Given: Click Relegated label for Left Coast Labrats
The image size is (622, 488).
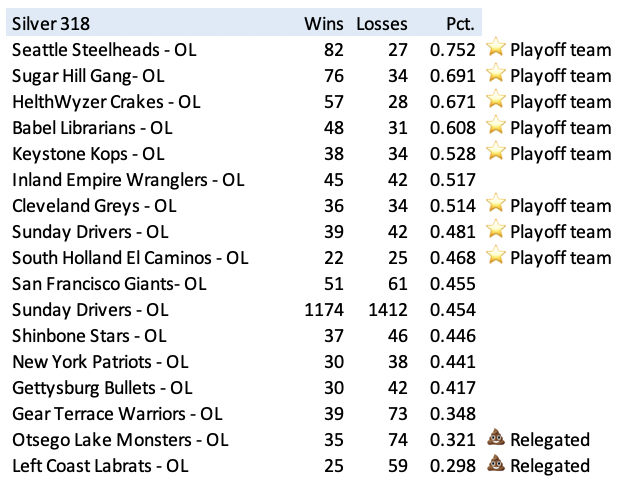Looking at the screenshot, I should (550, 465).
